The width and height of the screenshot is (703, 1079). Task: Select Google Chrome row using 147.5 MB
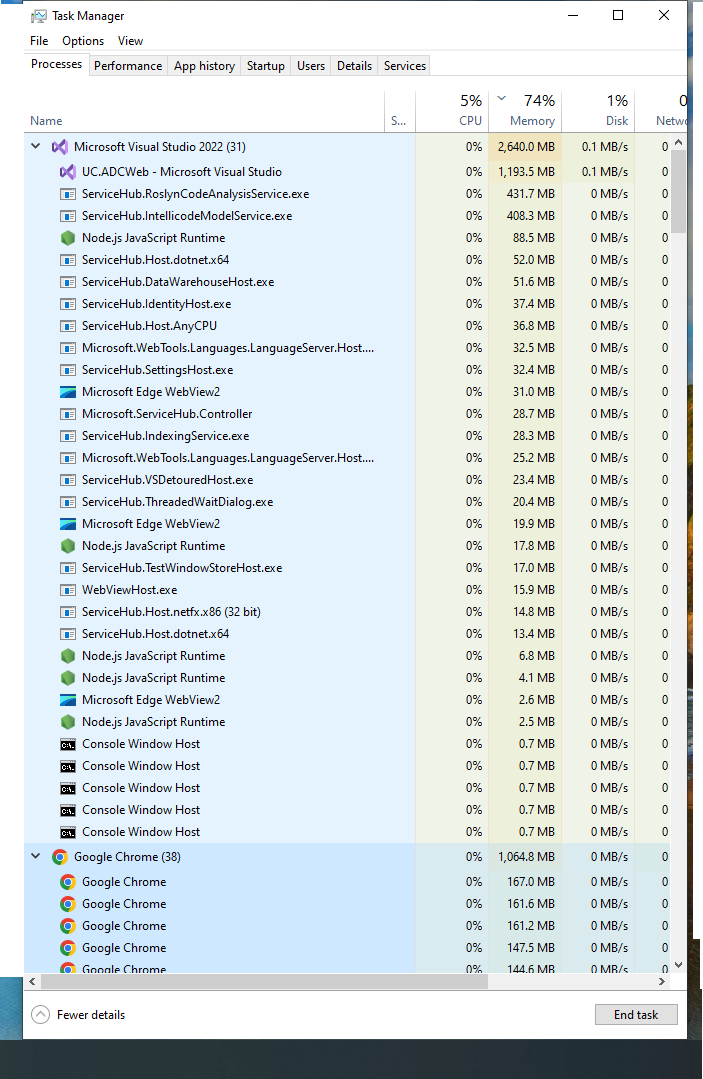click(x=347, y=948)
